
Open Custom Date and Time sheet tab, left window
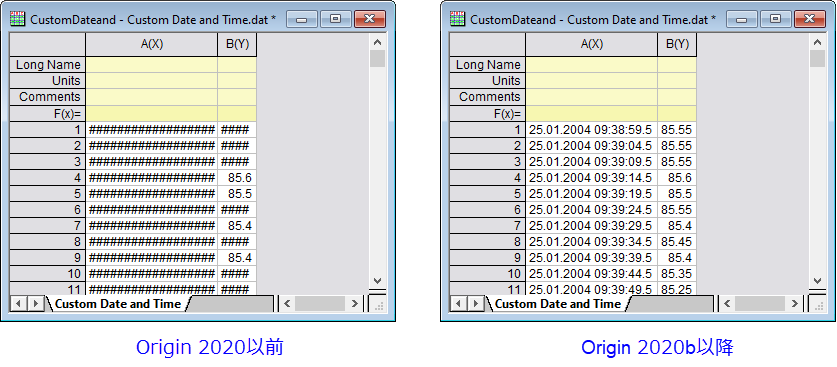click(x=118, y=304)
